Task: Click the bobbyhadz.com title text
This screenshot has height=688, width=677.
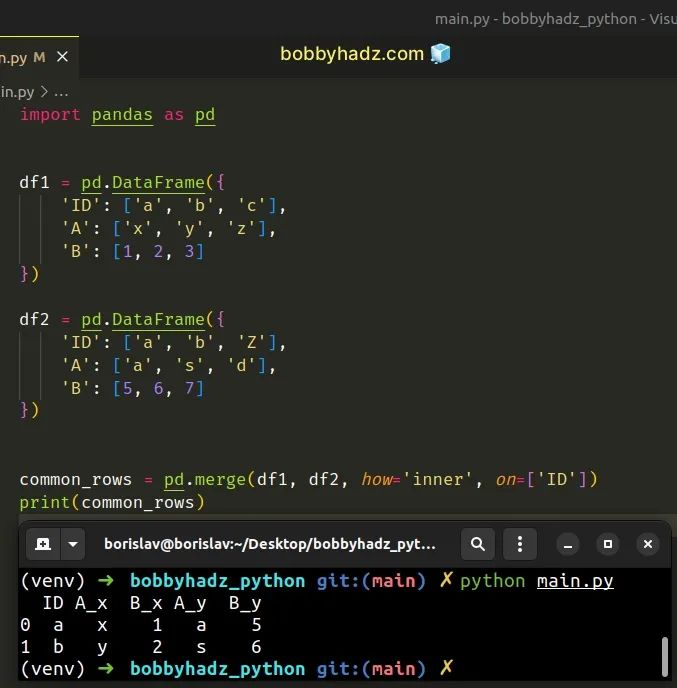Action: pyautogui.click(x=352, y=54)
